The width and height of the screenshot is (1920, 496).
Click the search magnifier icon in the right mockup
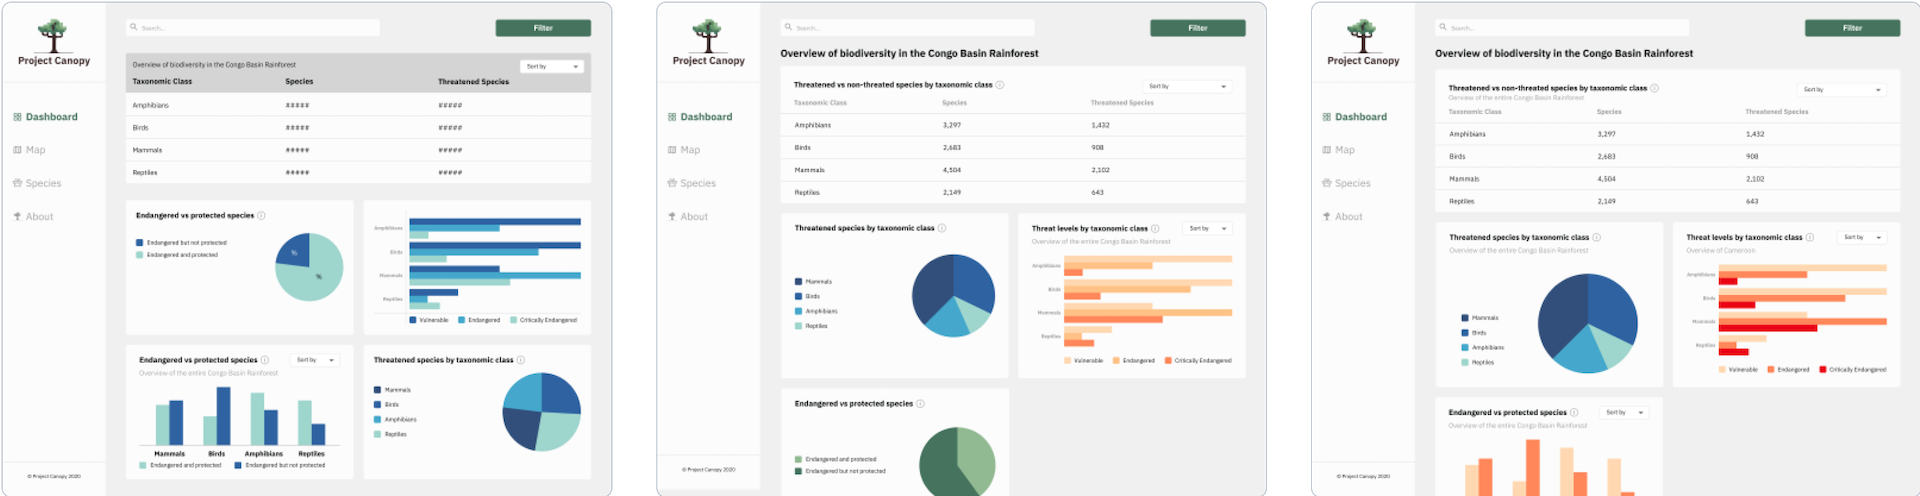click(x=1443, y=27)
